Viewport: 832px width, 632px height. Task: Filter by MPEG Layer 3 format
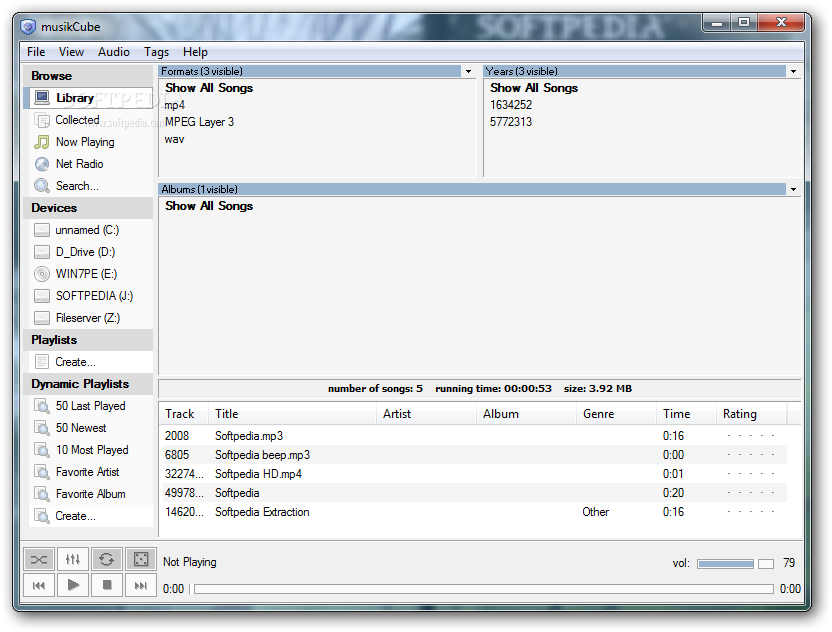199,122
